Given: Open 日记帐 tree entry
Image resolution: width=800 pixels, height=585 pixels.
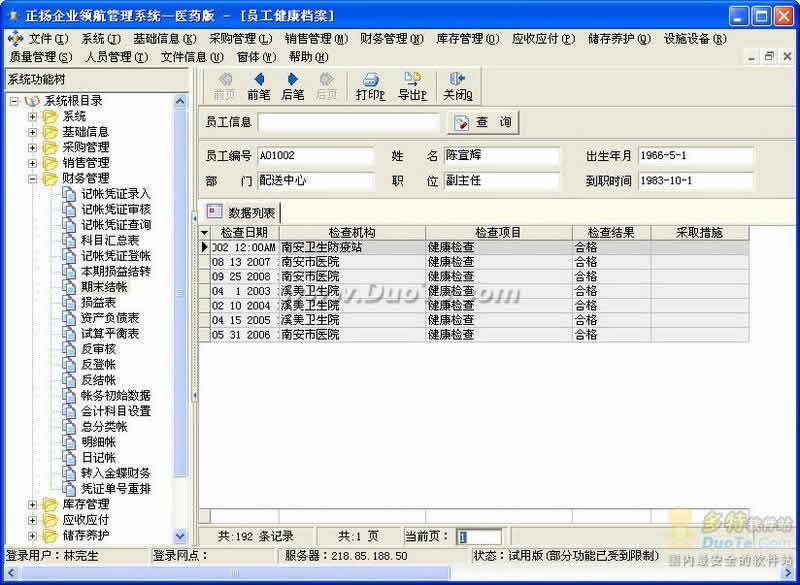Looking at the screenshot, I should pyautogui.click(x=98, y=458).
